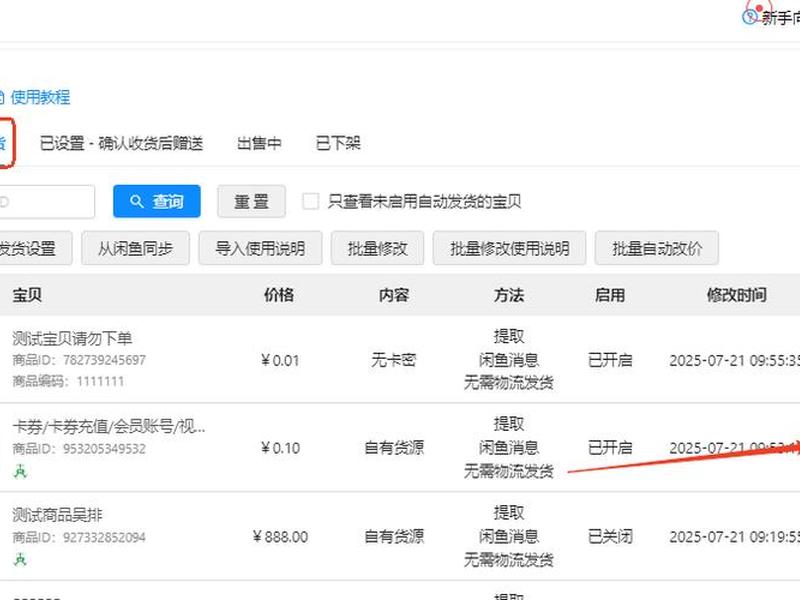
Task: Click the magnifier icon in 查询 button
Action: coord(136,202)
